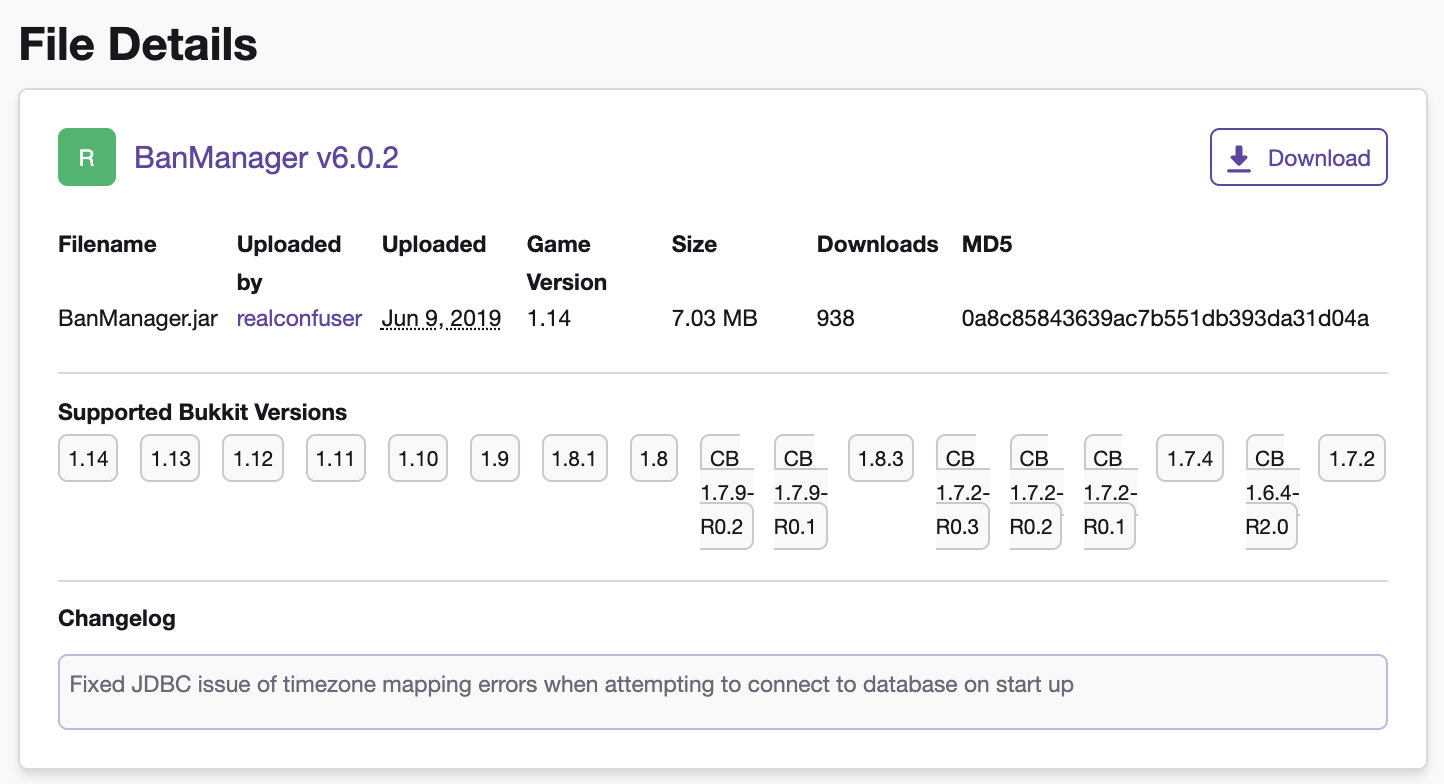Click the 7.03 MB size value
This screenshot has height=784, width=1444.
715,319
